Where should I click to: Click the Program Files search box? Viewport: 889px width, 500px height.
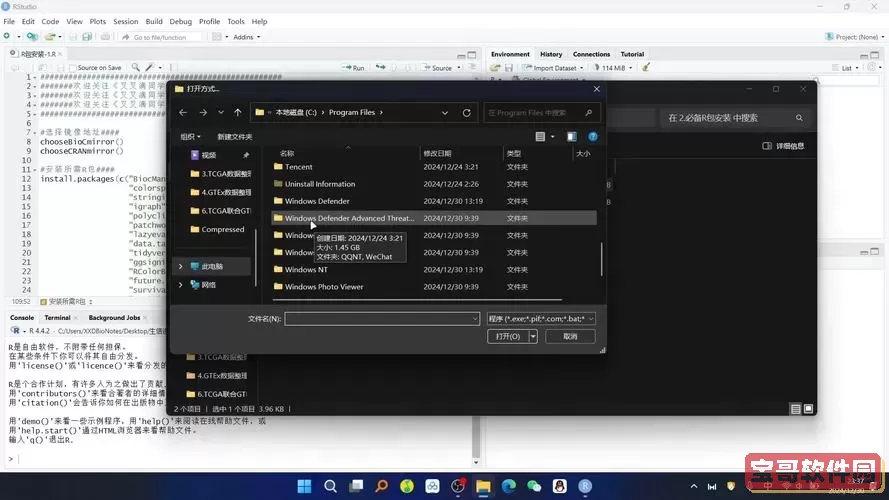click(x=540, y=113)
